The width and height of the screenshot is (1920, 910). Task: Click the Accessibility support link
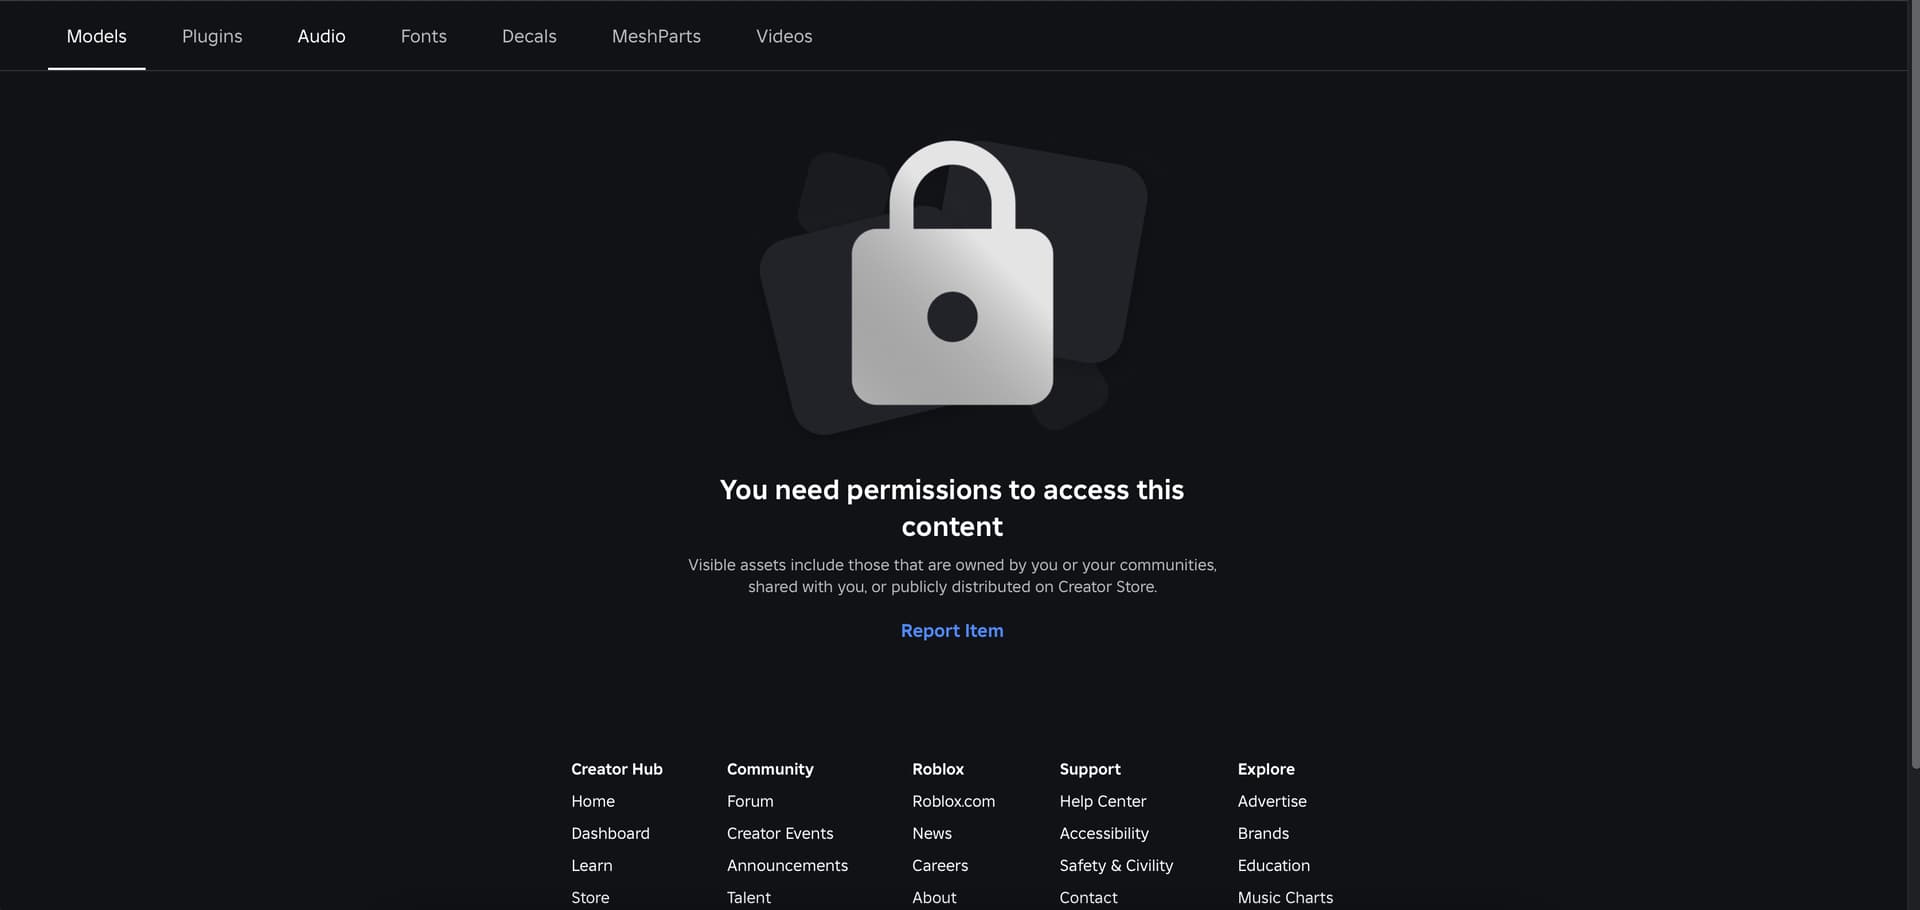[1104, 833]
